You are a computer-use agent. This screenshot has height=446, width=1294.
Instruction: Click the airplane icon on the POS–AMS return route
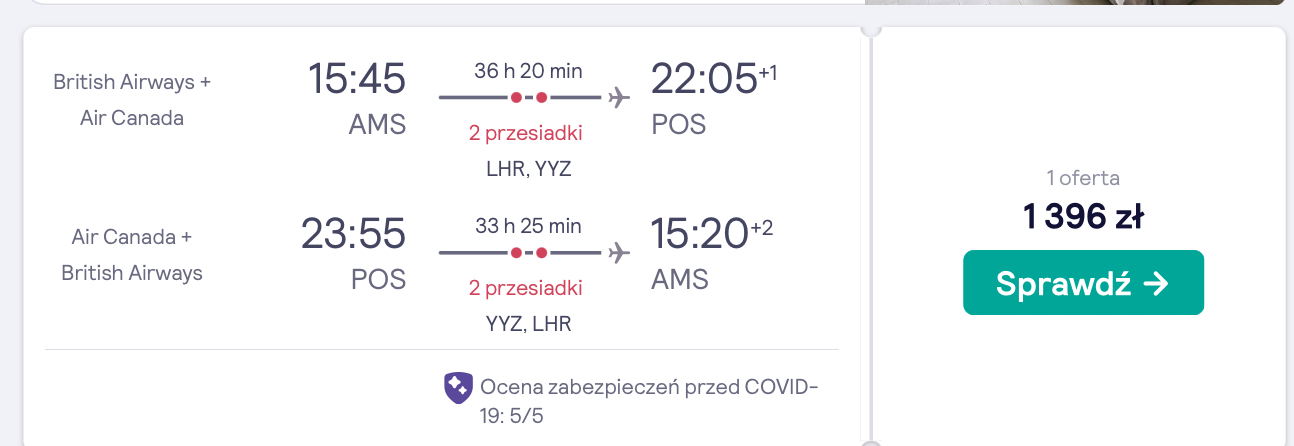coord(618,252)
